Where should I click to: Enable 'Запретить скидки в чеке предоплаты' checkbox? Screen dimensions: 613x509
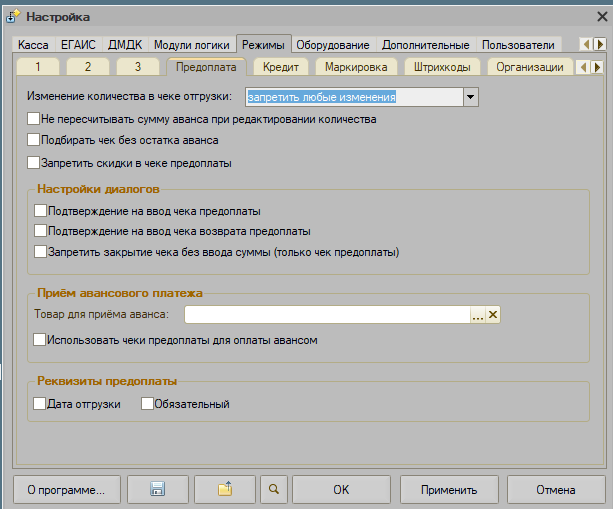pyautogui.click(x=35, y=162)
